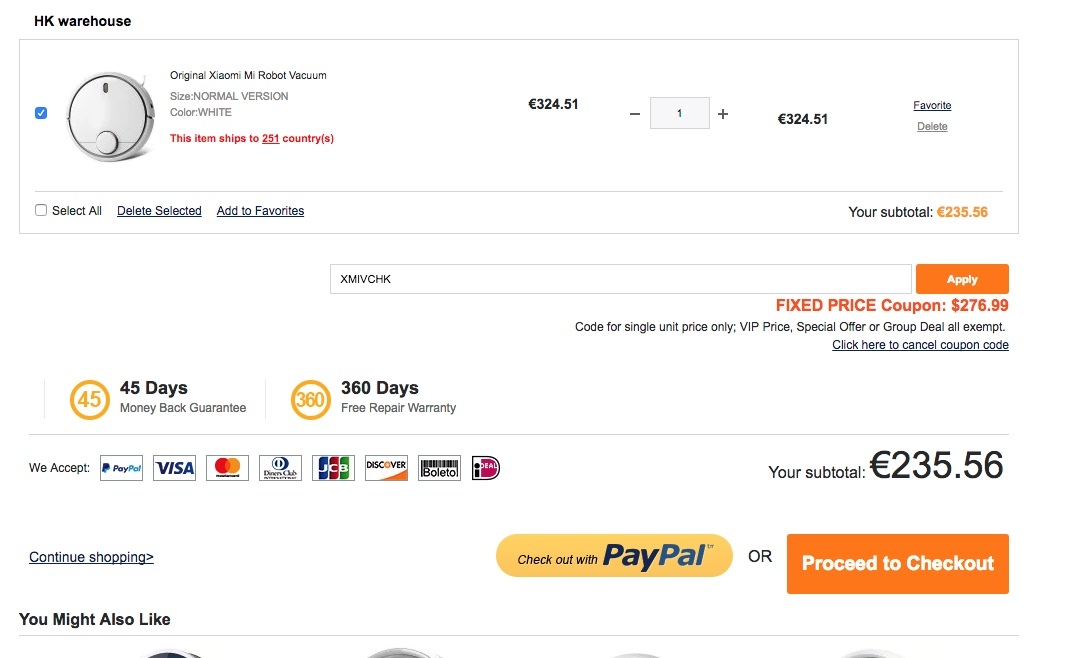
Task: Focus the coupon code field XMIVCHK
Action: [621, 279]
